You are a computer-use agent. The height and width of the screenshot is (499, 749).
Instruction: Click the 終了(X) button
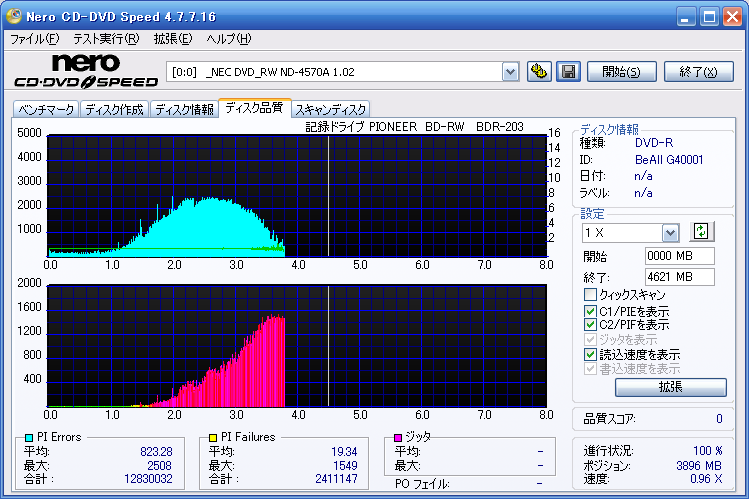(699, 72)
